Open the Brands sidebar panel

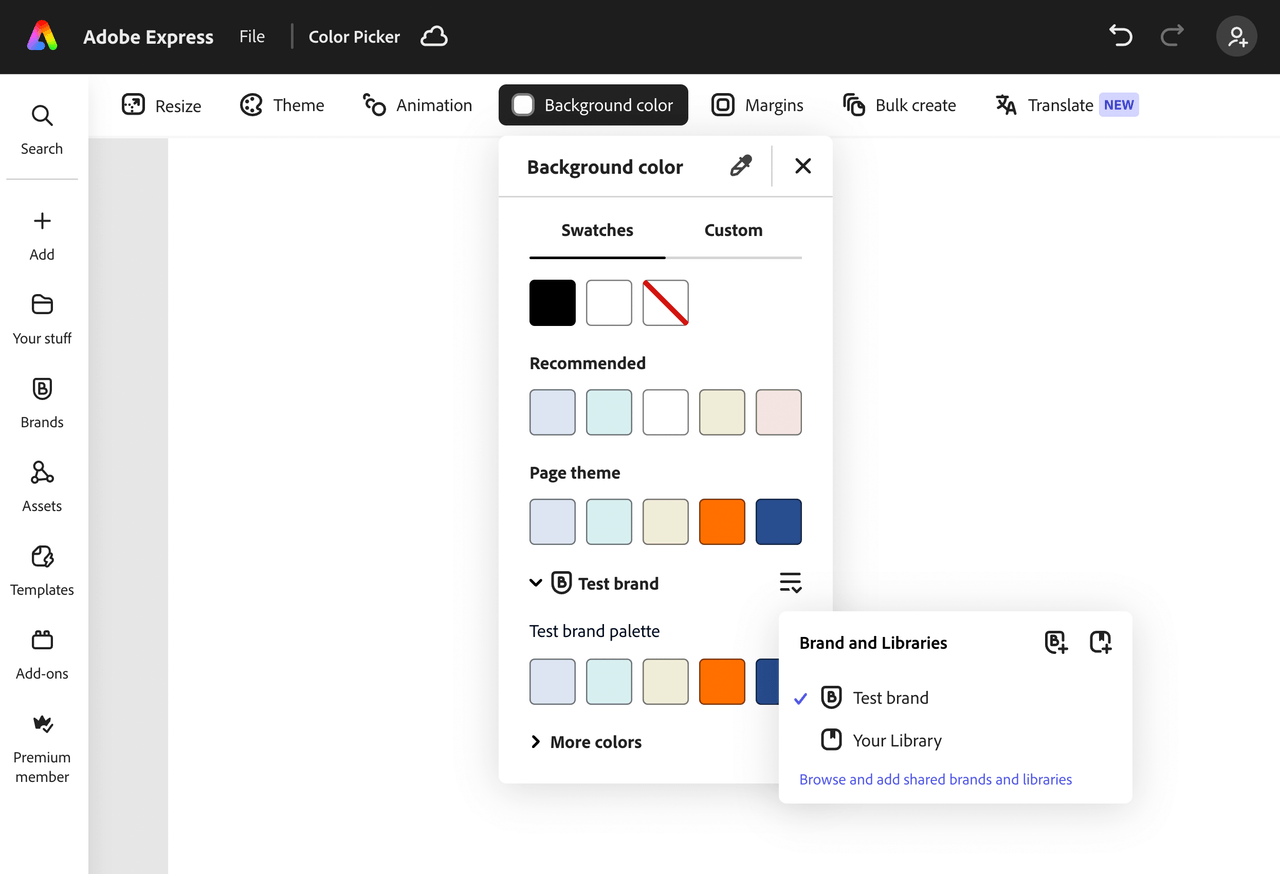[42, 403]
